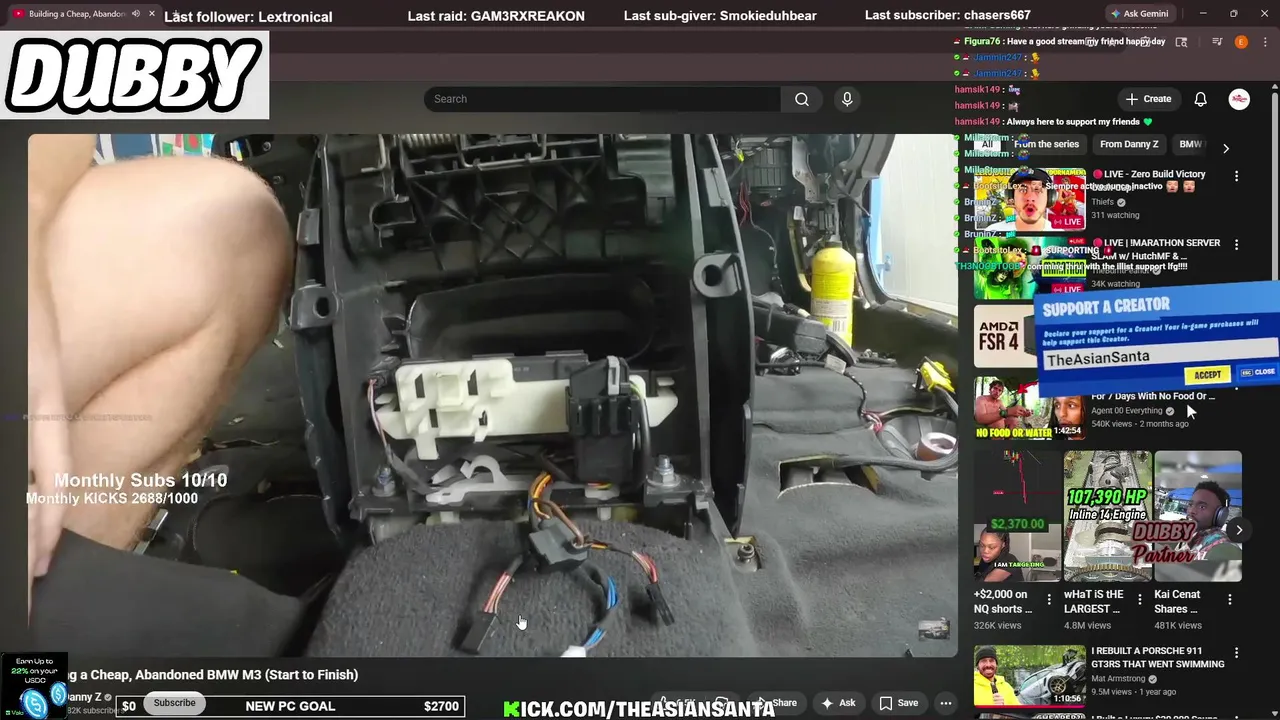Click the Create button
The image size is (1280, 720).
(1148, 99)
